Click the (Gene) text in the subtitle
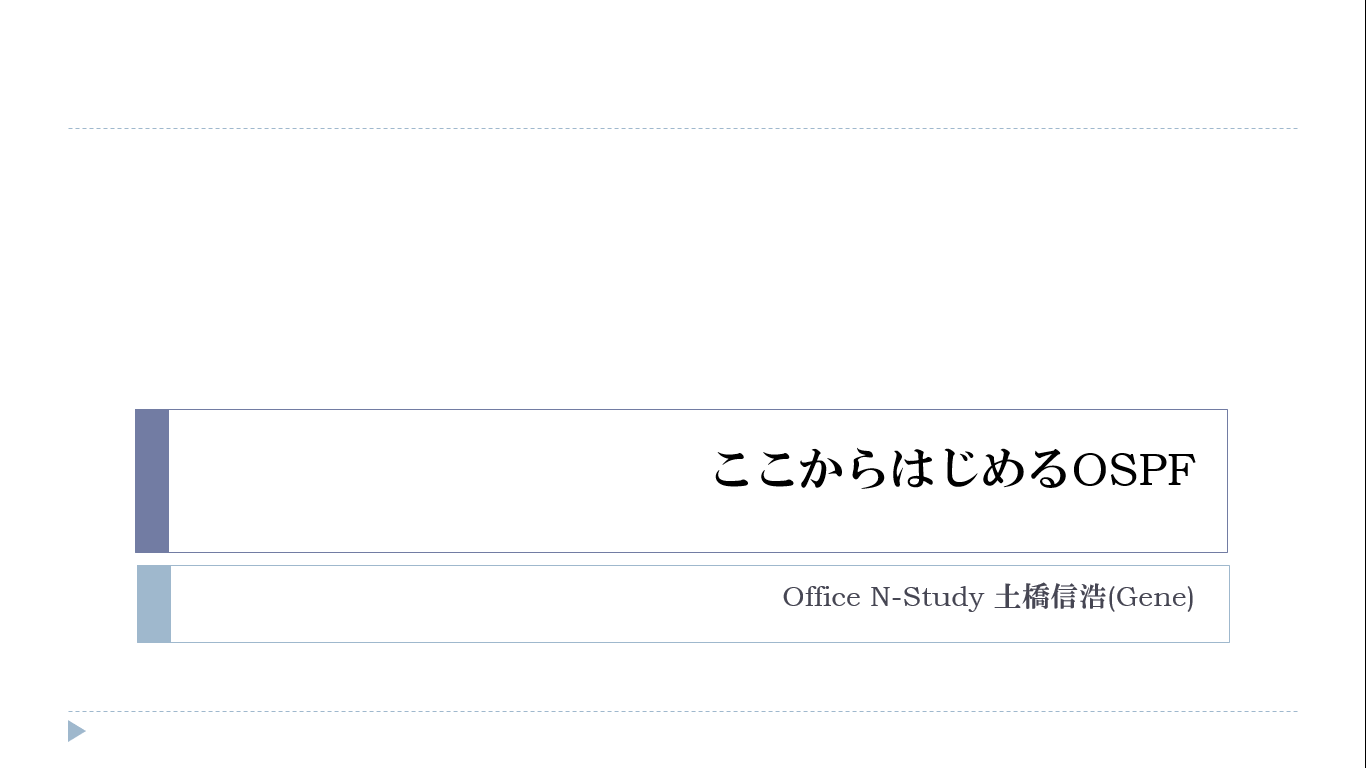This screenshot has width=1366, height=768. [x=1150, y=598]
